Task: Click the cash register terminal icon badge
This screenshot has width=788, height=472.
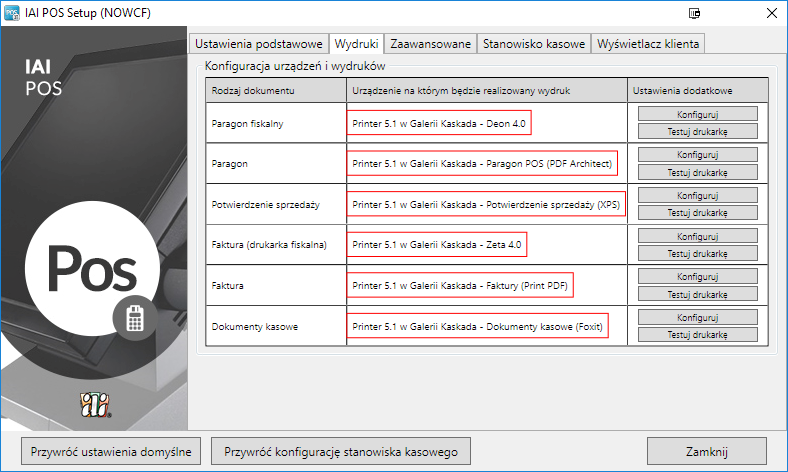Action: point(135,319)
